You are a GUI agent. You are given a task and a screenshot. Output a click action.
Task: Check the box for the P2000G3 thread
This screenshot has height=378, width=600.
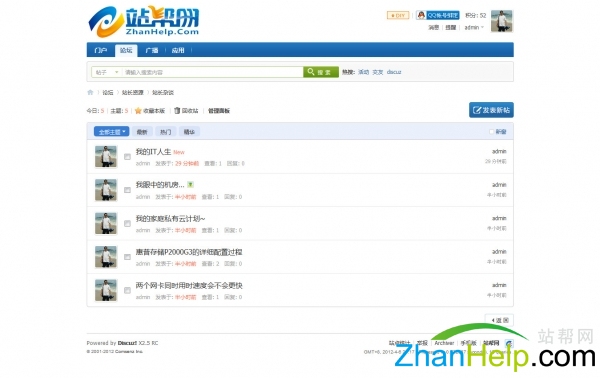coord(127,257)
